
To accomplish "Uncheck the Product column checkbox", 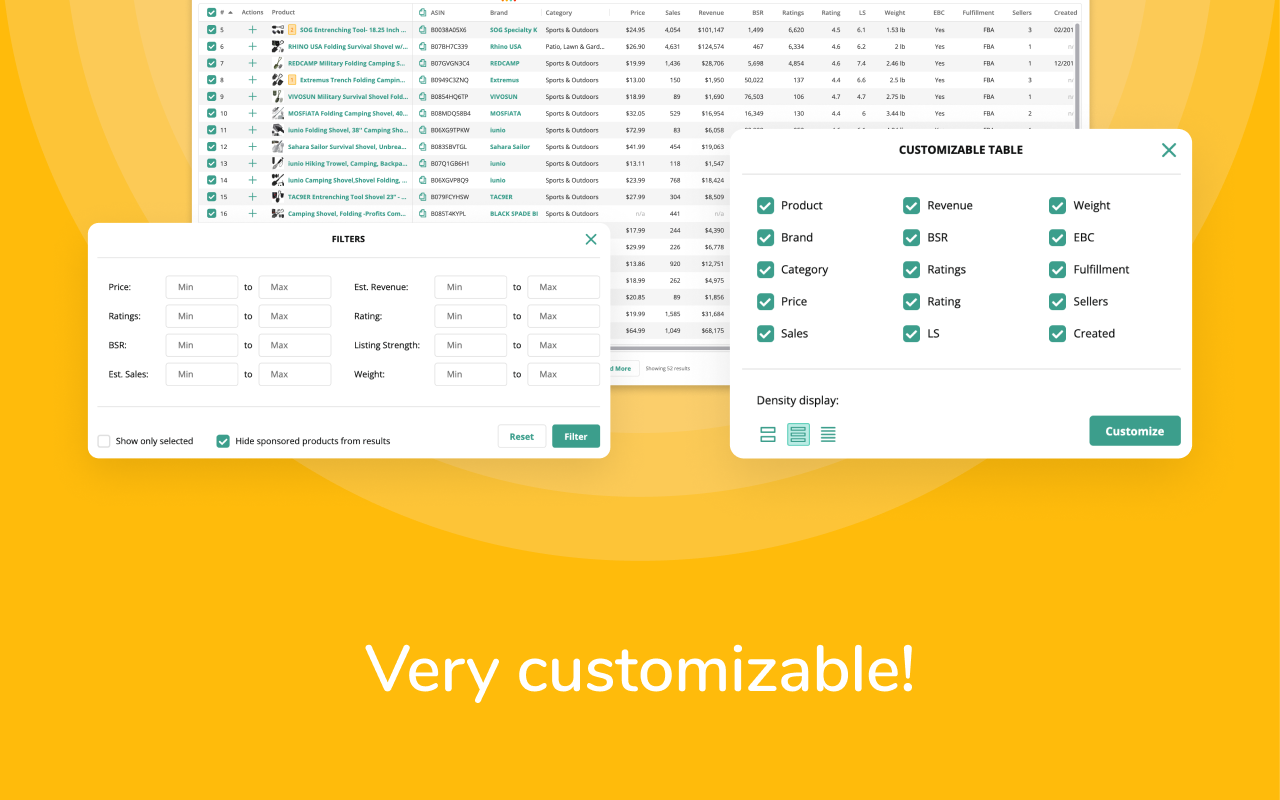I will pos(765,205).
